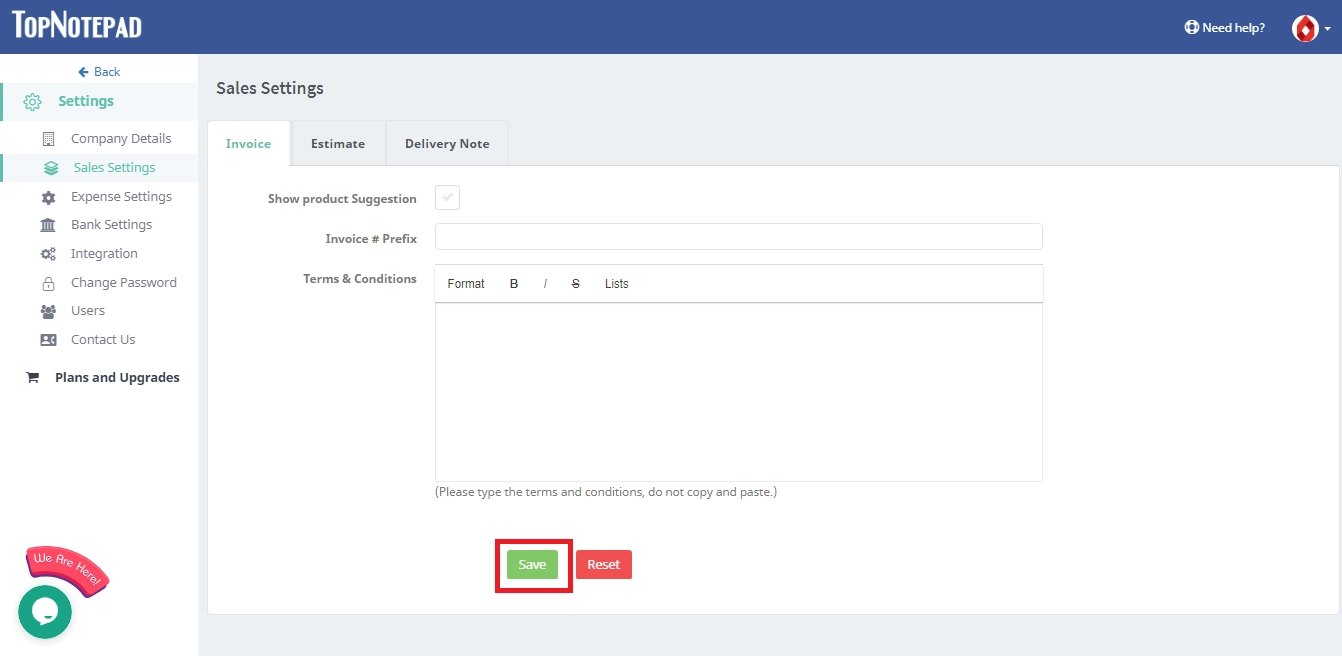
Task: Click the We Are Here badge
Action: 67,570
